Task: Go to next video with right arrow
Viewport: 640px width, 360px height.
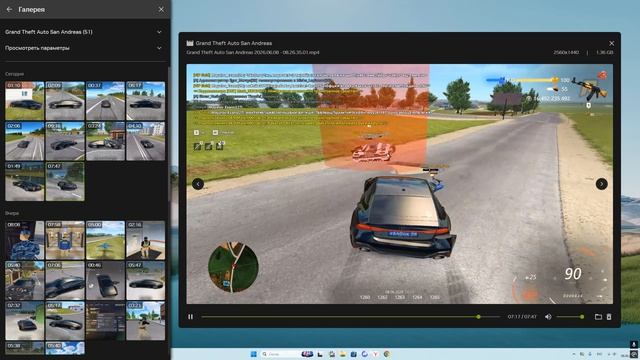Action: (602, 184)
